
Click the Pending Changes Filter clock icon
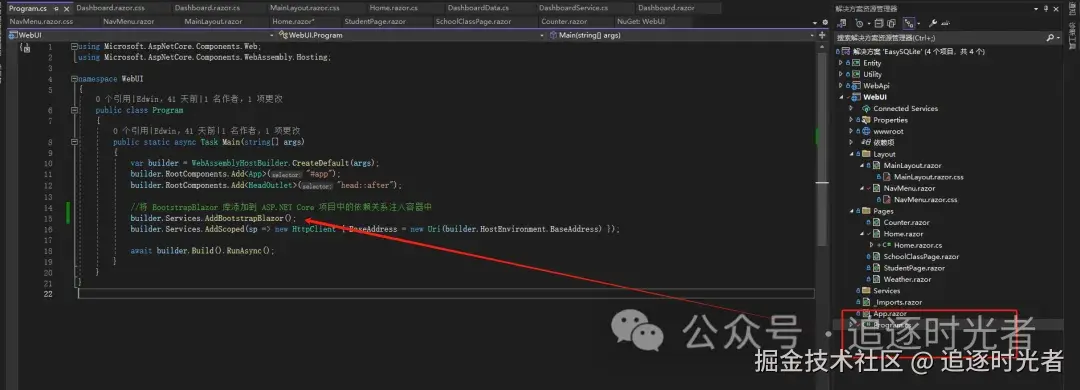(x=860, y=23)
